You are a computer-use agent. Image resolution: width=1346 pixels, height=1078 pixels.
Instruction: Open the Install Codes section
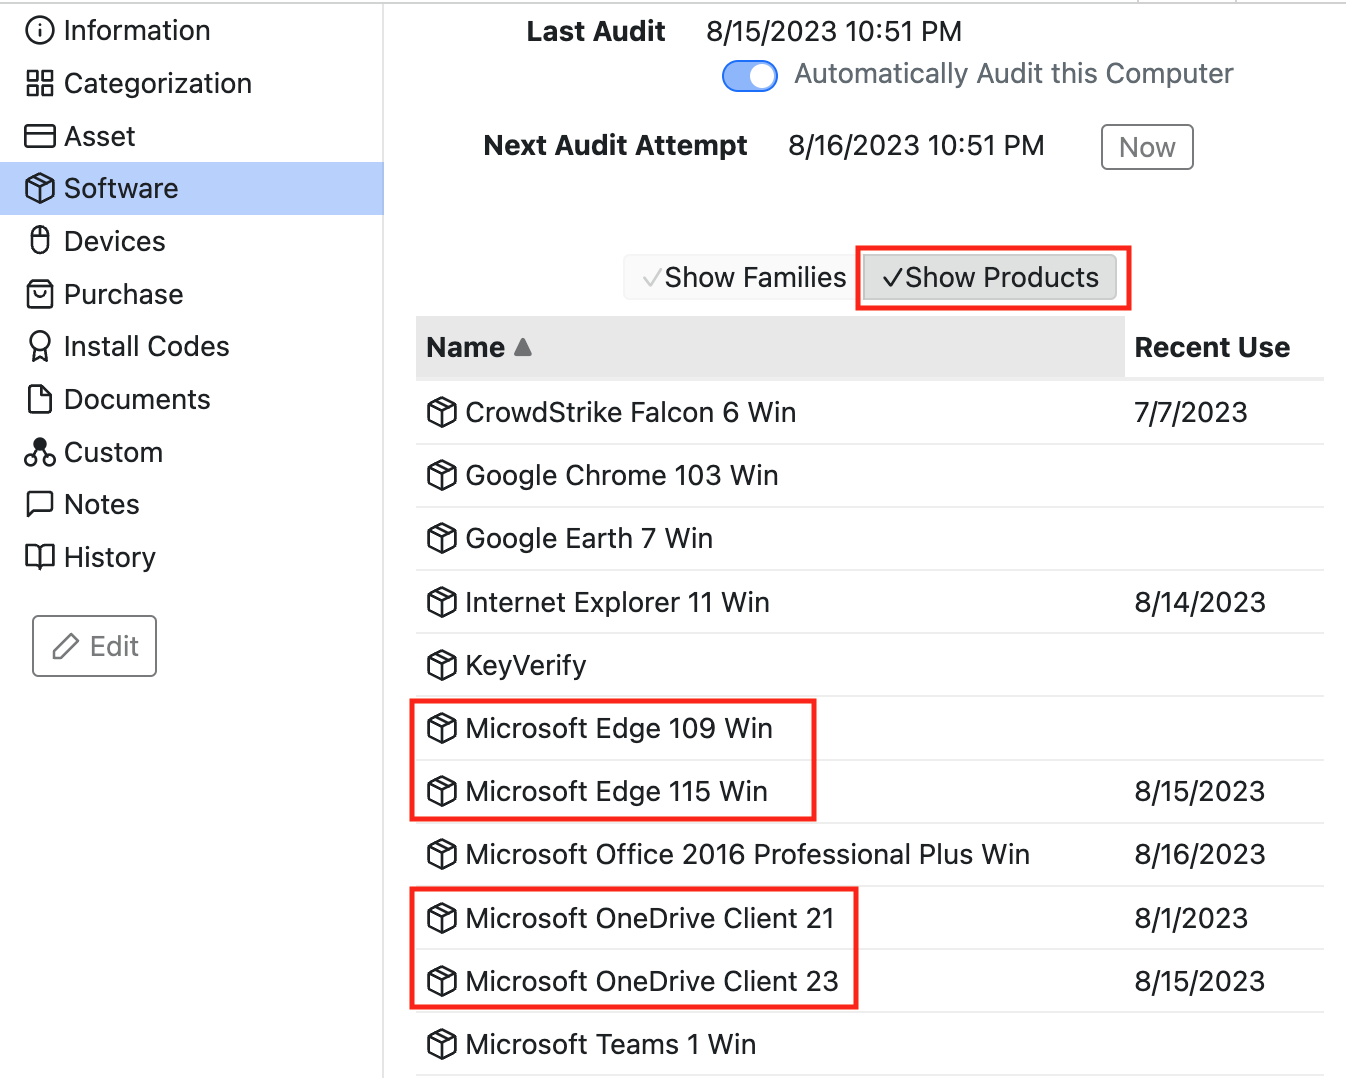192,346
